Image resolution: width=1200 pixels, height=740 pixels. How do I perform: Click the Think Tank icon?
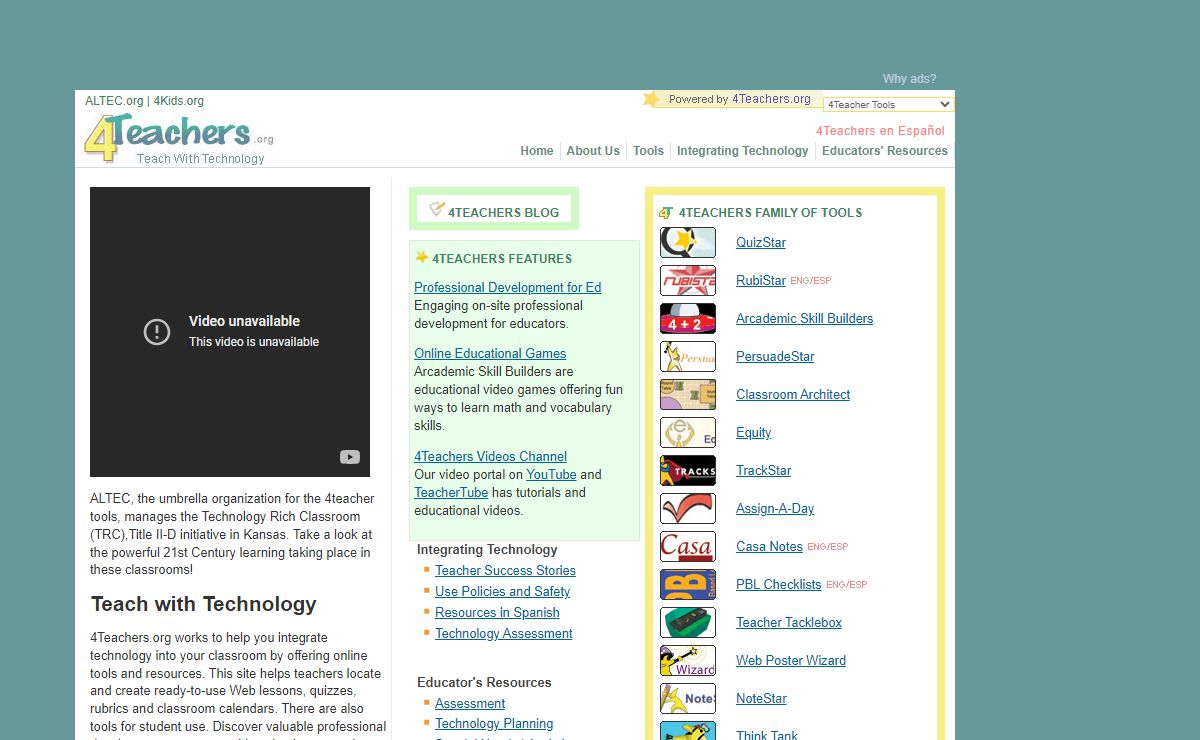688,731
